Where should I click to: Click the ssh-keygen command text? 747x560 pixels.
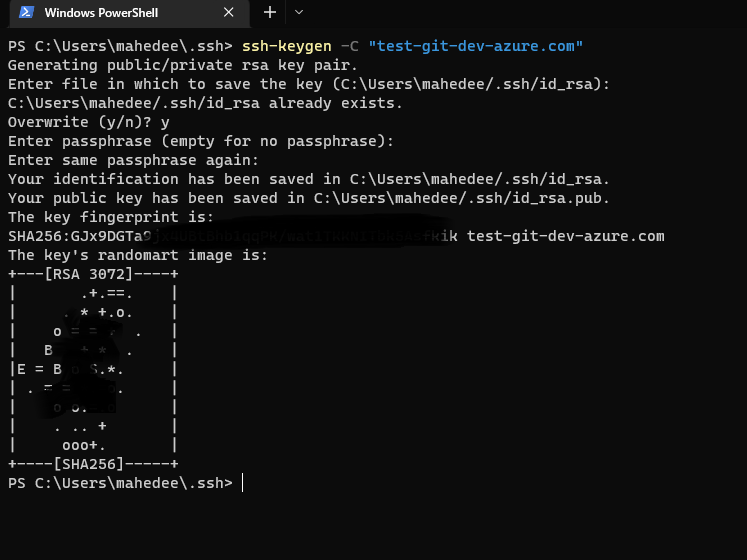pos(286,46)
